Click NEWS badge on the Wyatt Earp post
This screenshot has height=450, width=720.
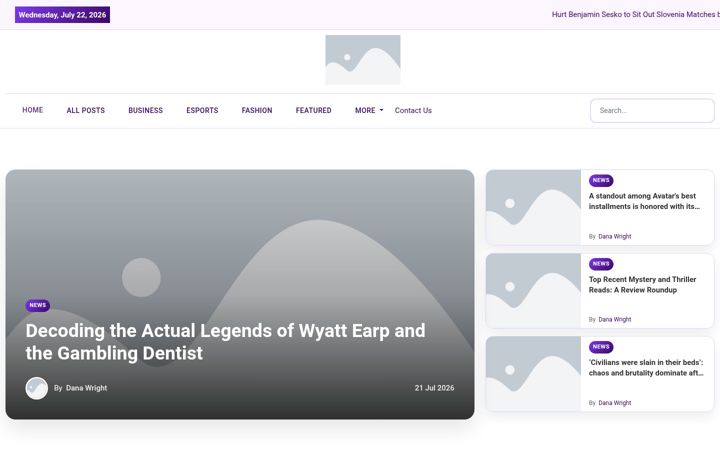tap(38, 305)
